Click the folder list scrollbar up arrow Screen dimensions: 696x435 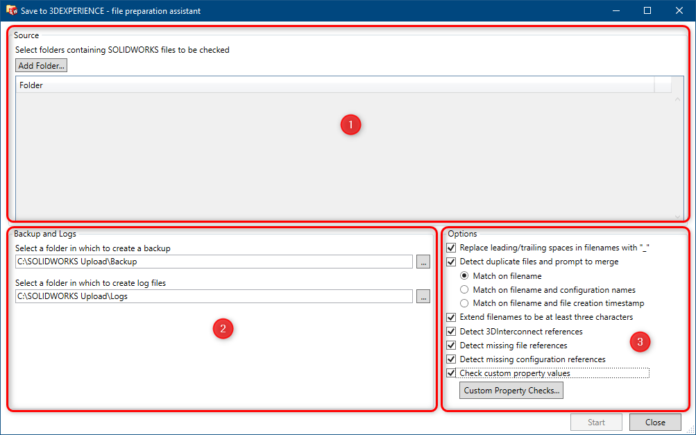point(677,99)
